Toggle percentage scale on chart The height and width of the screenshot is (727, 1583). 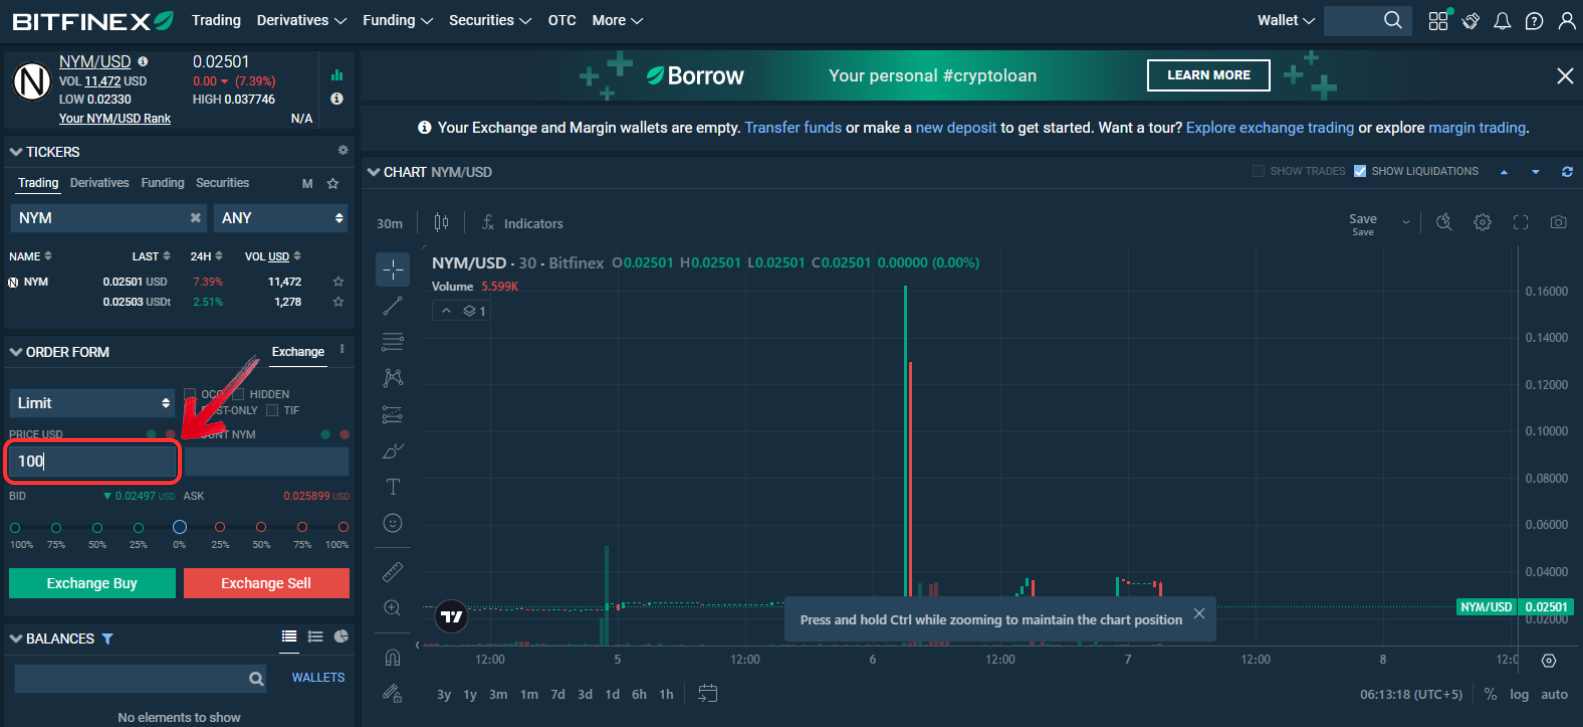coord(1490,694)
